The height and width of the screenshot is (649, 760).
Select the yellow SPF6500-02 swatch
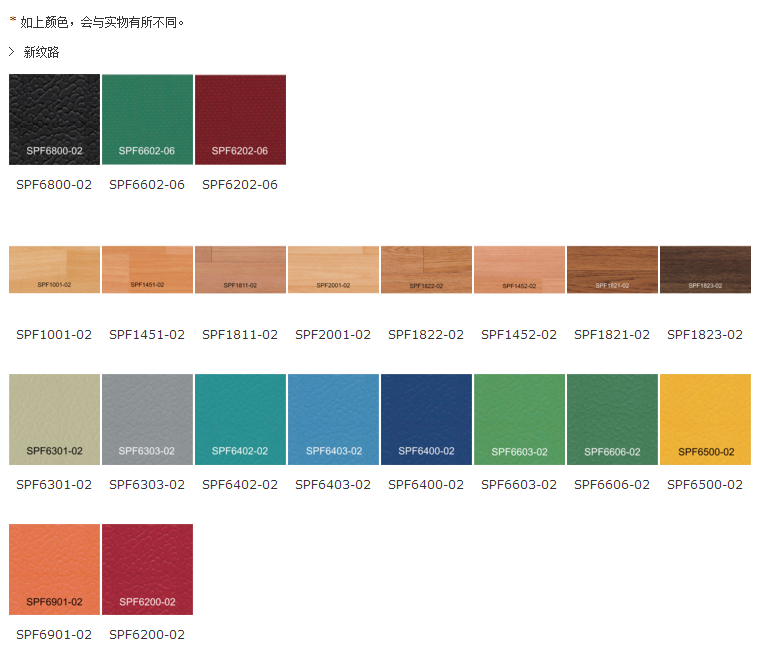click(x=705, y=419)
